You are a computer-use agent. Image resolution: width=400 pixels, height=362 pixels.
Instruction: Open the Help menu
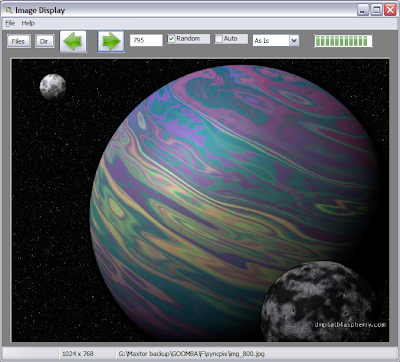pos(28,23)
